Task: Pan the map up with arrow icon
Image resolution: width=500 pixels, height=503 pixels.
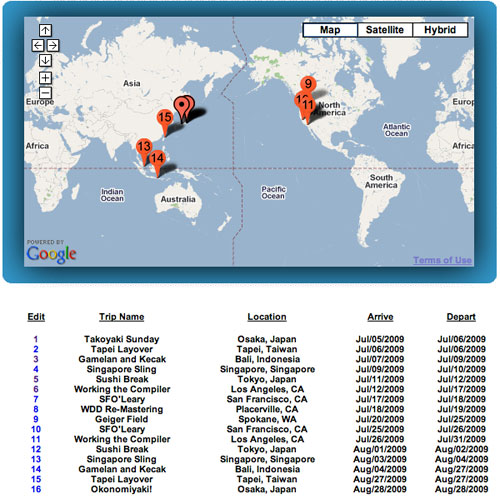Action: pyautogui.click(x=45, y=30)
